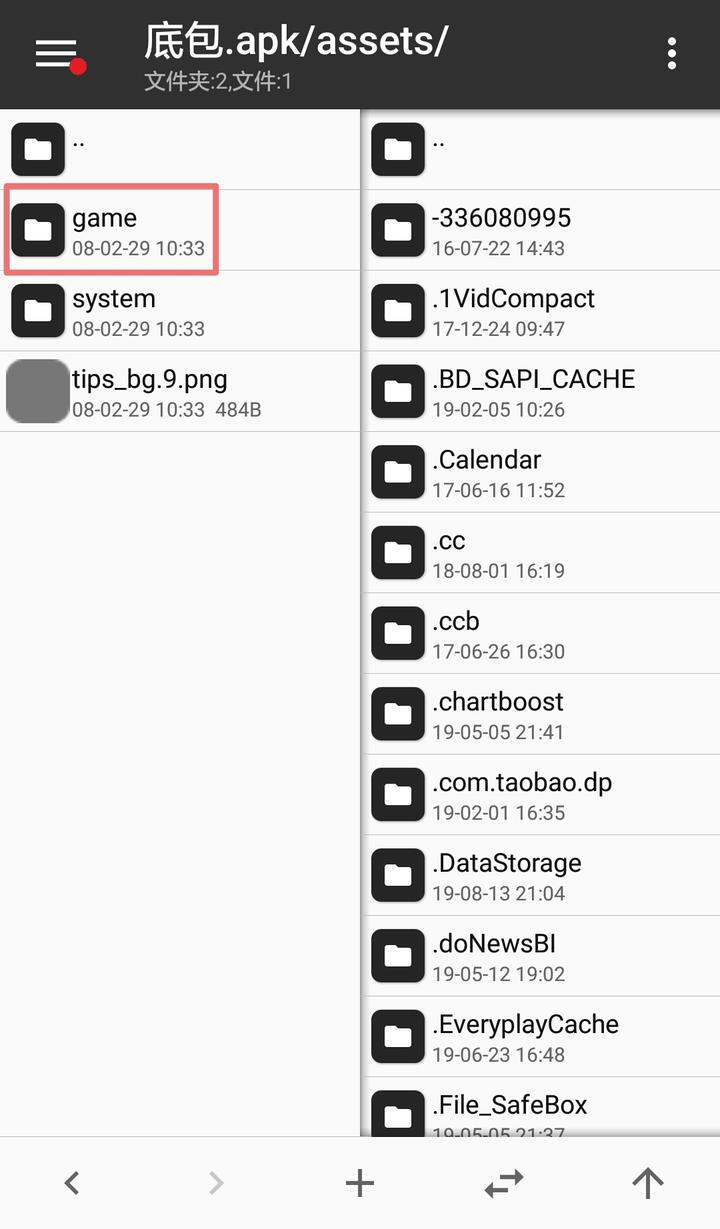Image resolution: width=720 pixels, height=1229 pixels.
Task: Open the .com.taobao.dp folder
Action: (x=541, y=795)
